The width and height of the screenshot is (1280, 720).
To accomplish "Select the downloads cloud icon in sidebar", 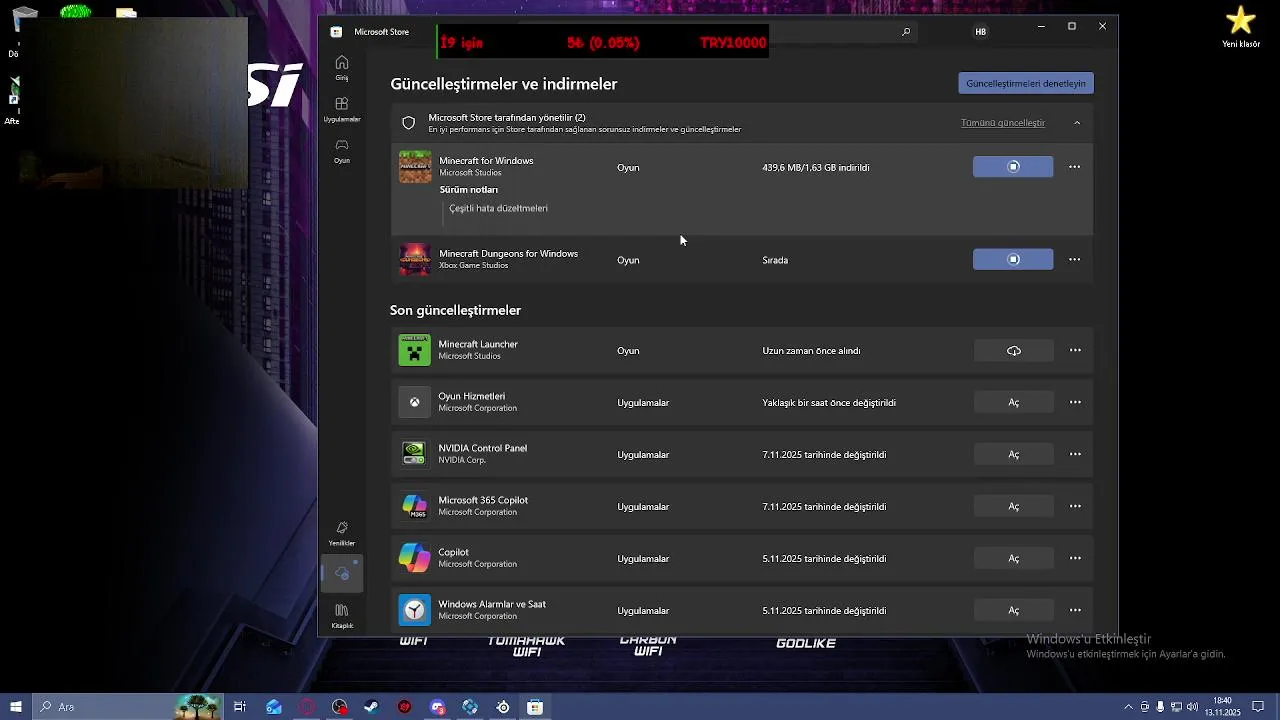I will pos(342,574).
